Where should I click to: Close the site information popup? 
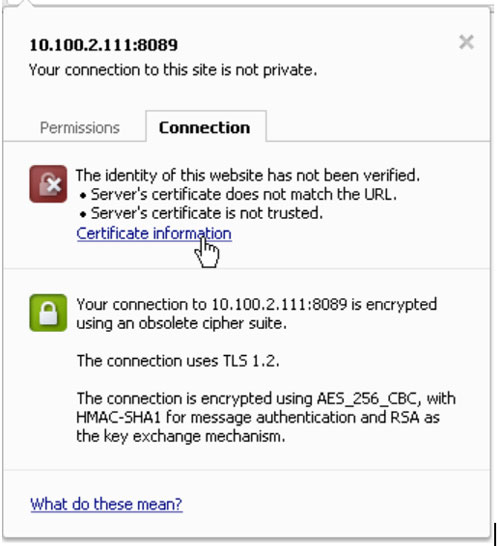[x=466, y=42]
